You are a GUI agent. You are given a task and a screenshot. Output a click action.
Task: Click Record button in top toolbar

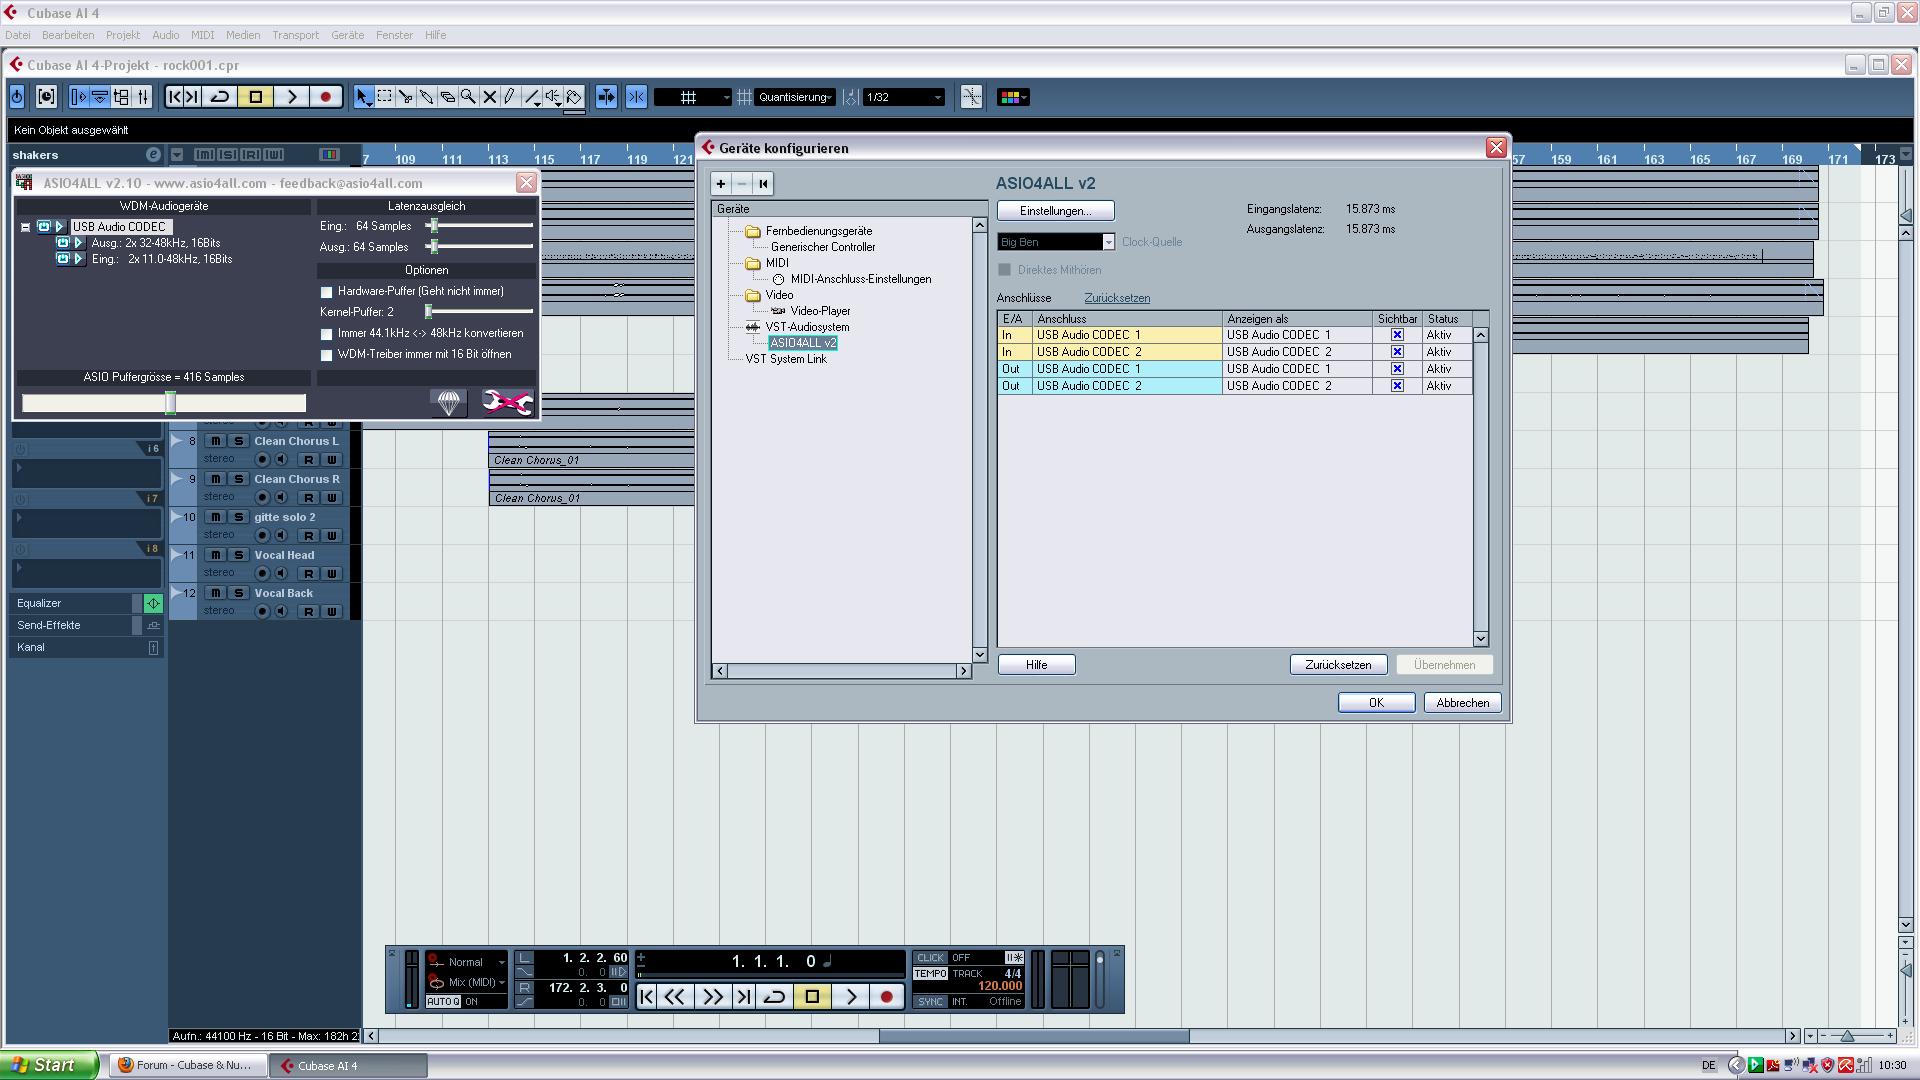pyautogui.click(x=325, y=97)
